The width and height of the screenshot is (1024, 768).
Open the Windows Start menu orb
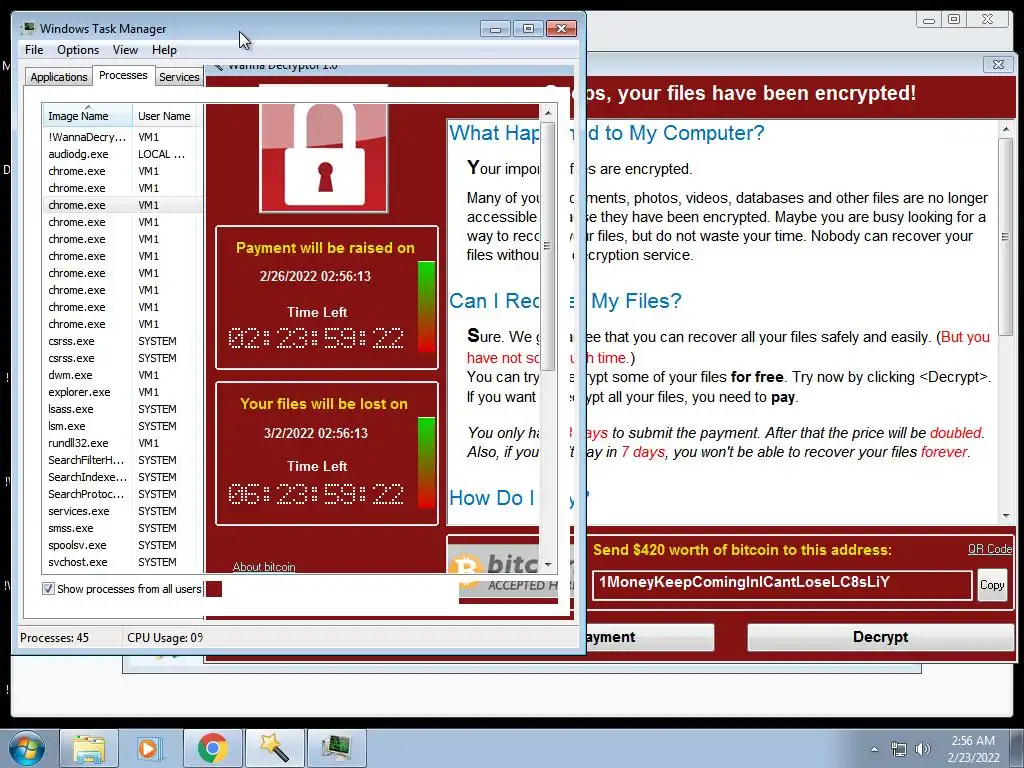click(26, 748)
